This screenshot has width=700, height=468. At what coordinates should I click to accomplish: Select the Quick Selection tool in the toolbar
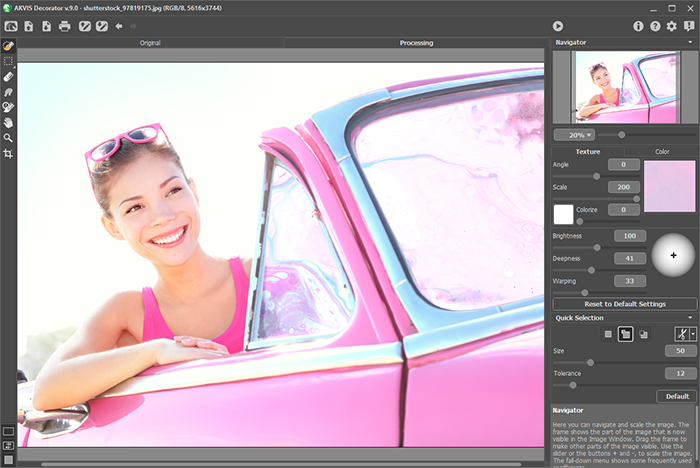[9, 46]
